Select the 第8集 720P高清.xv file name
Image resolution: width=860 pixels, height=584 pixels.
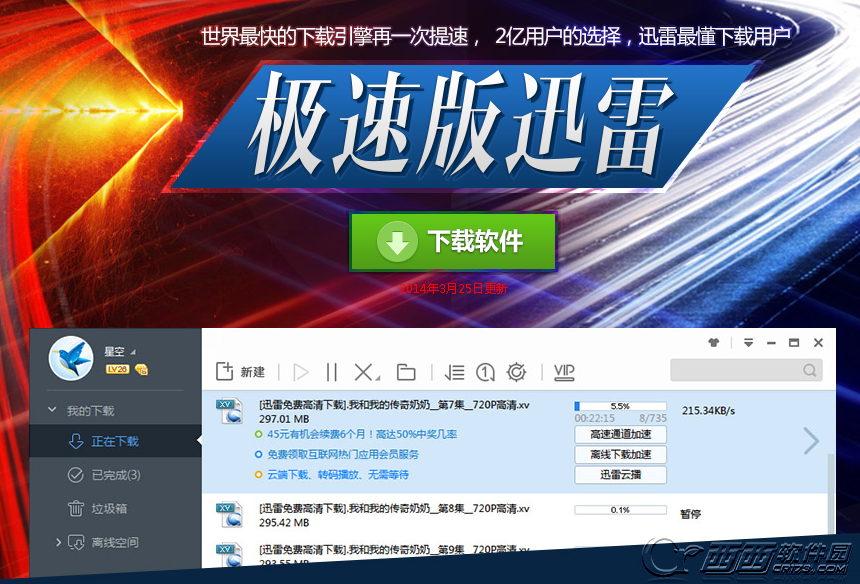pyautogui.click(x=394, y=508)
